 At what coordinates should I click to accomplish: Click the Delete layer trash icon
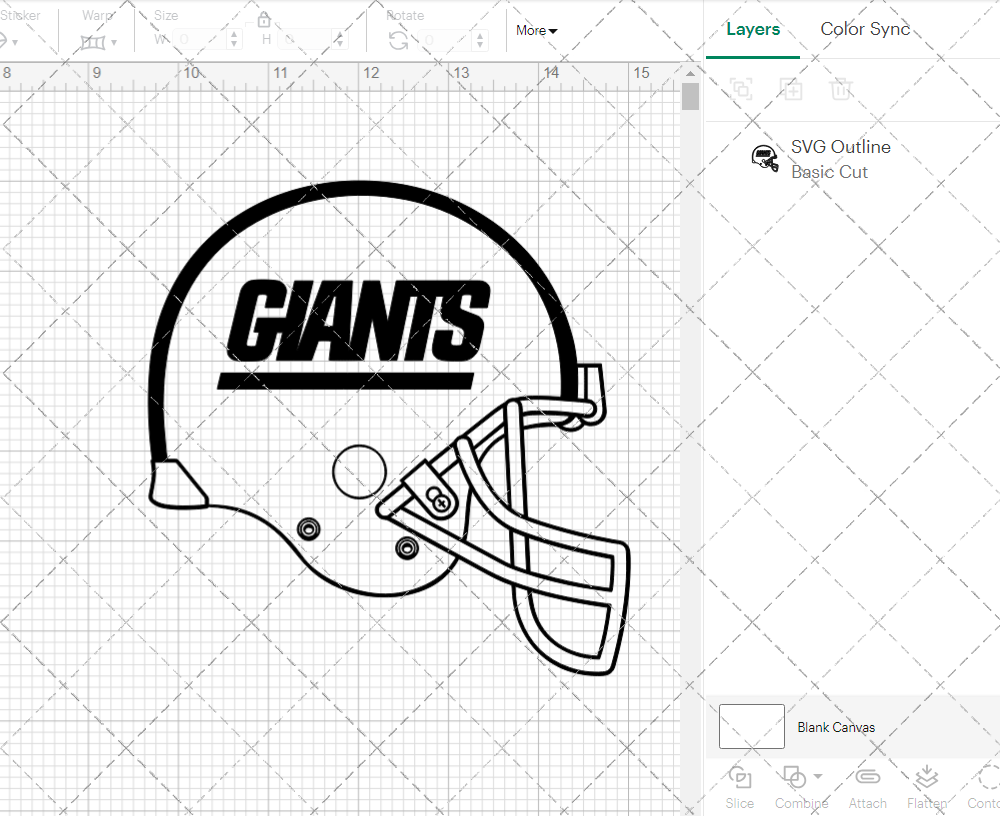(x=842, y=89)
